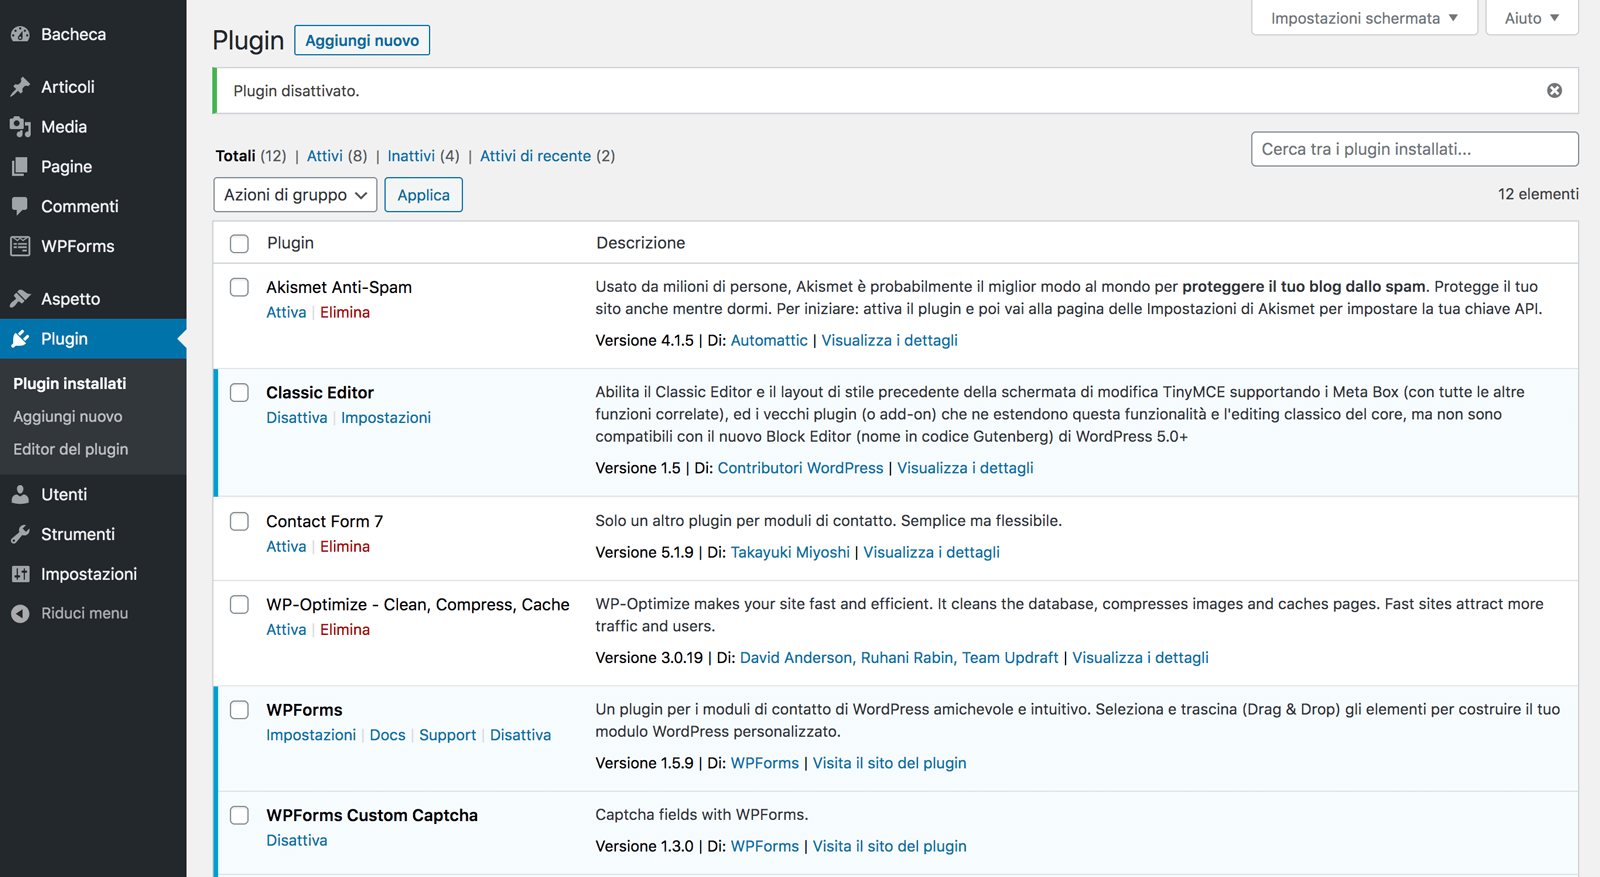
Task: Filter by Inattivi (4) plugins
Action: tap(423, 156)
